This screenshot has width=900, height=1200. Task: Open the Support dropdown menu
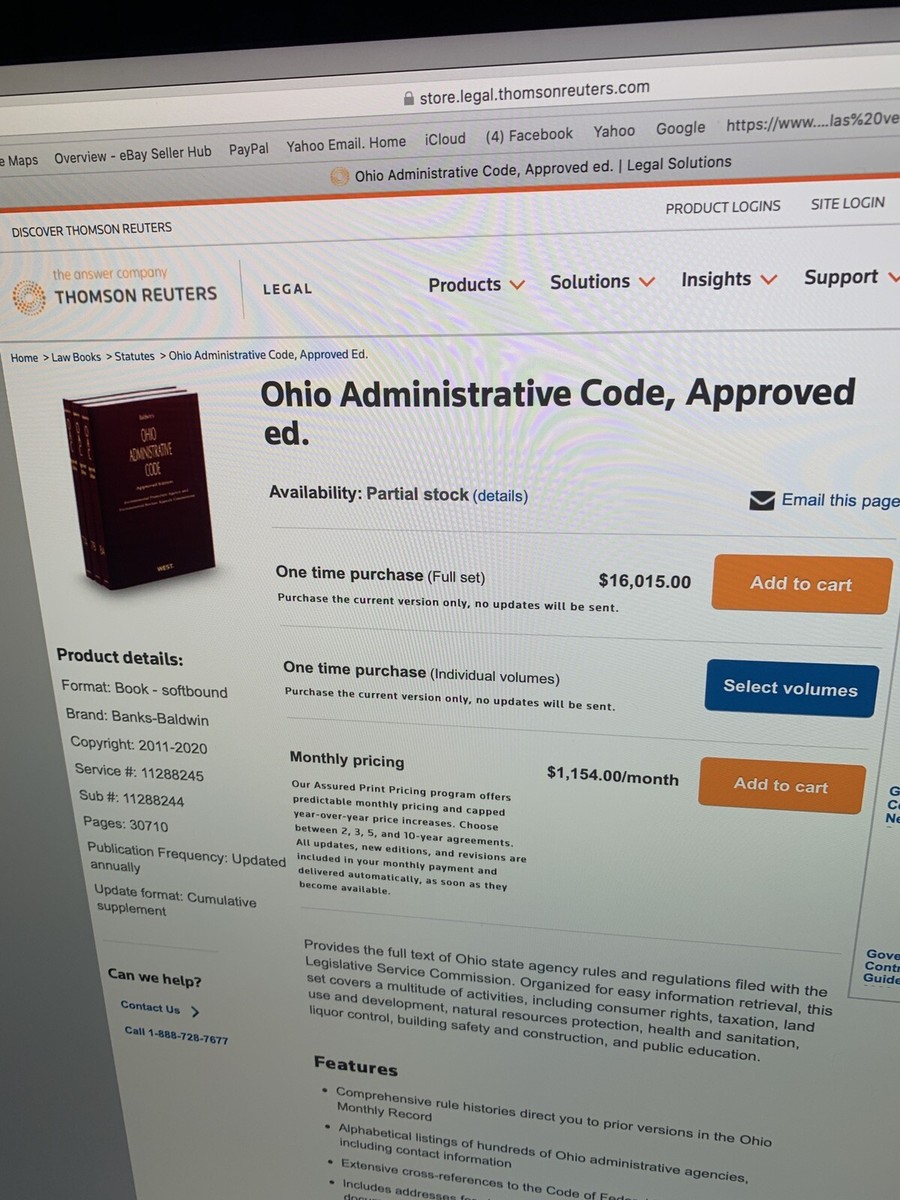[851, 277]
